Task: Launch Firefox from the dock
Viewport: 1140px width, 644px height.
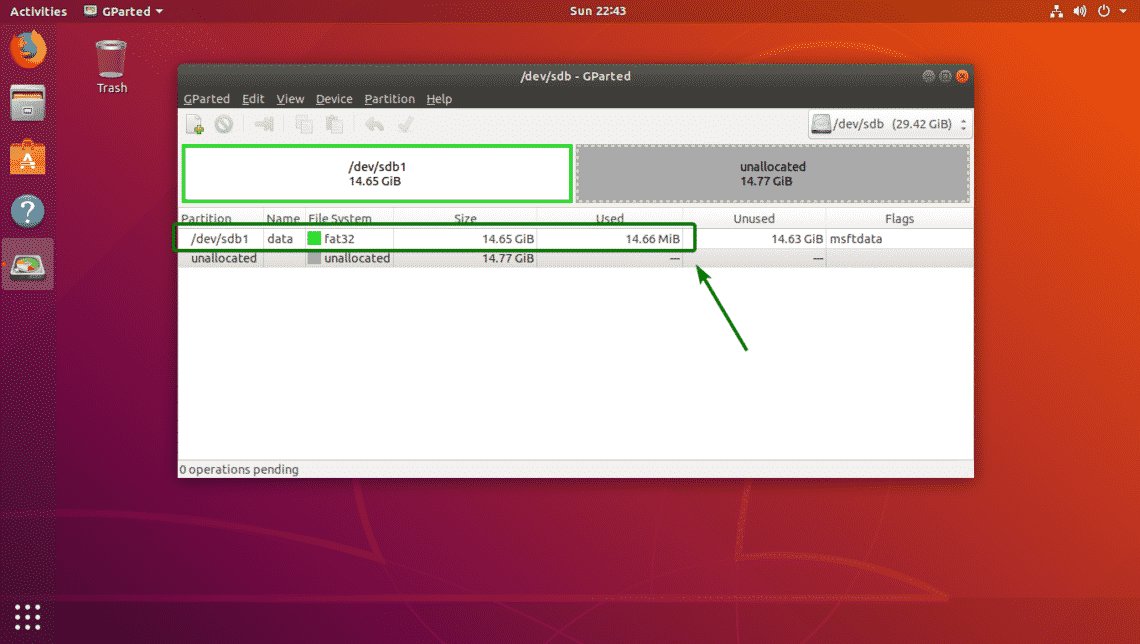Action: (28, 49)
